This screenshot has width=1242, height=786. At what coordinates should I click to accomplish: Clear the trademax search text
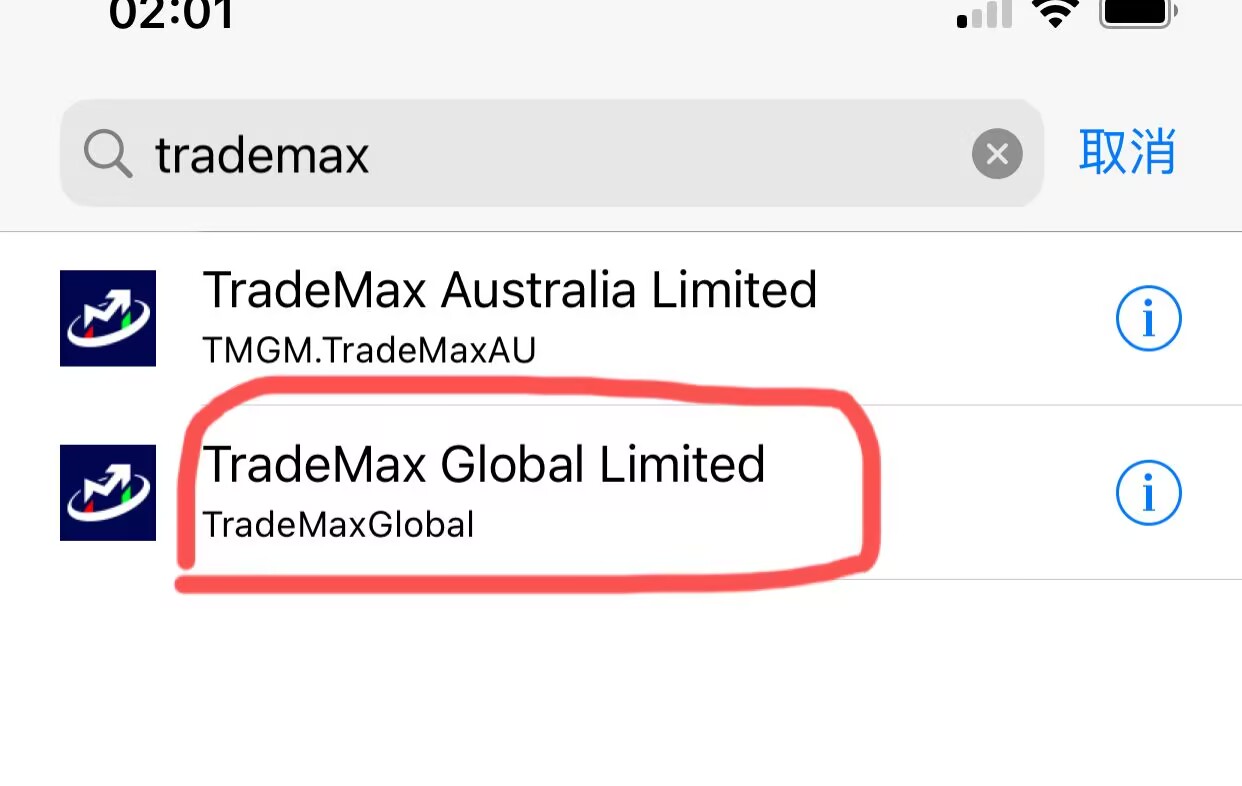[997, 154]
